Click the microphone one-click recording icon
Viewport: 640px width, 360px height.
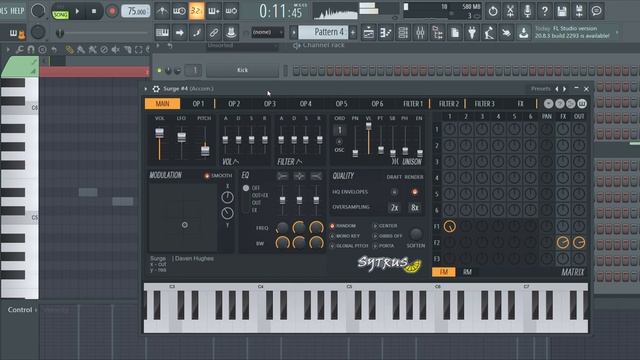click(x=527, y=11)
